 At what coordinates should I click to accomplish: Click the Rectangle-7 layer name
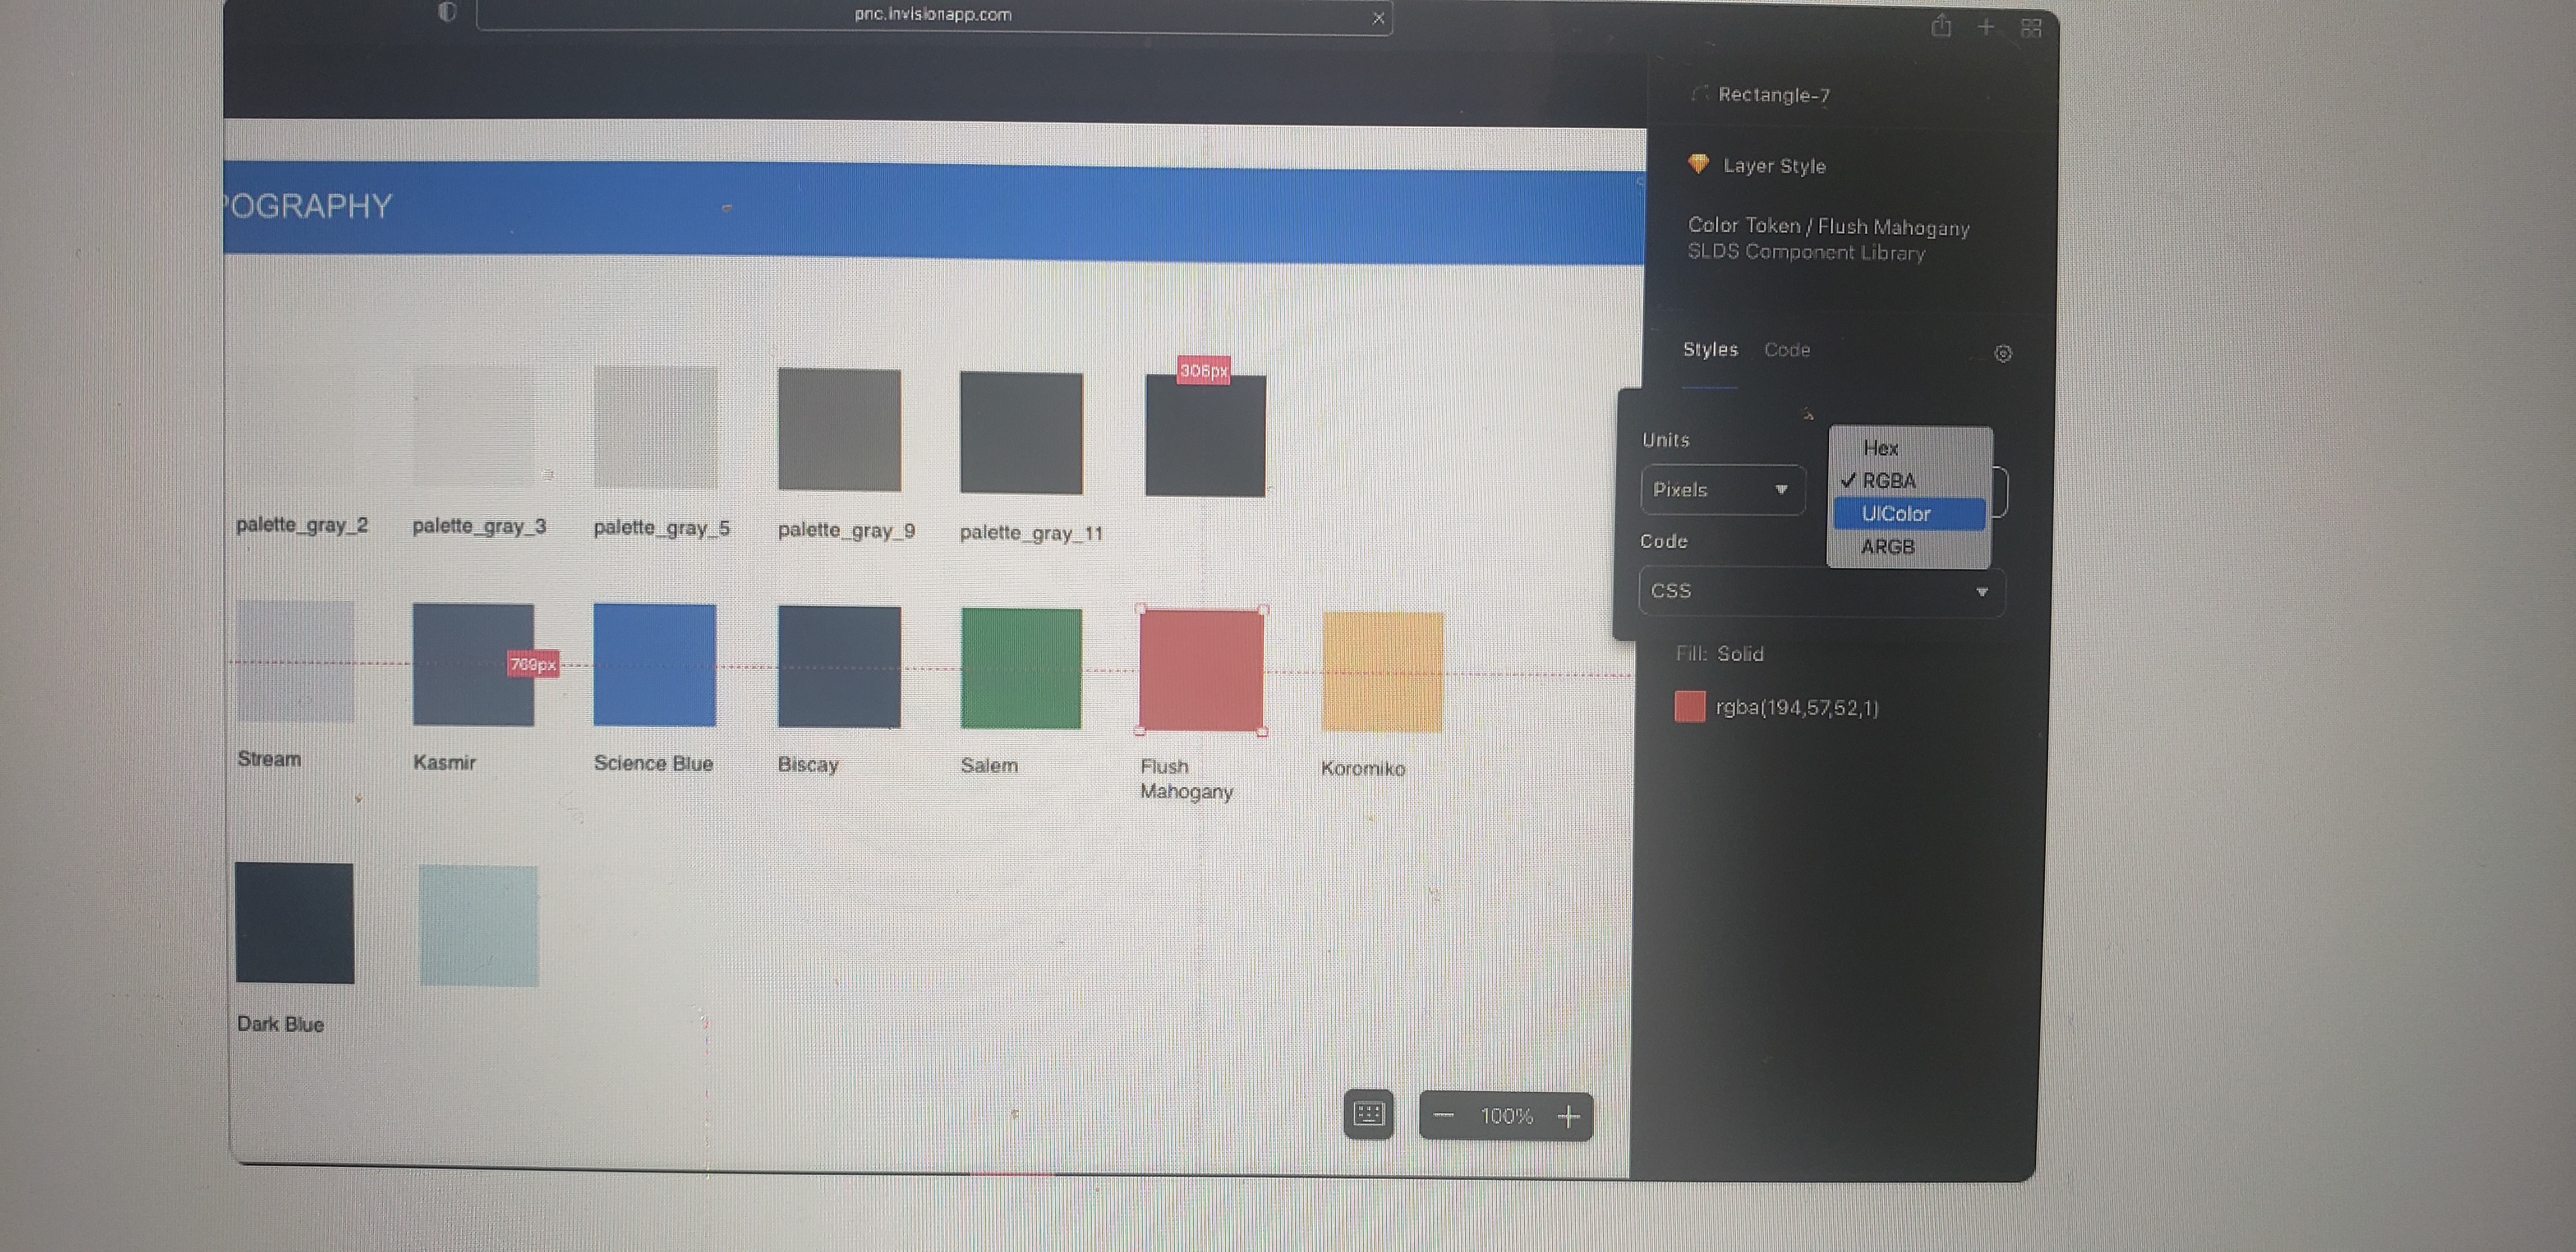click(1774, 95)
